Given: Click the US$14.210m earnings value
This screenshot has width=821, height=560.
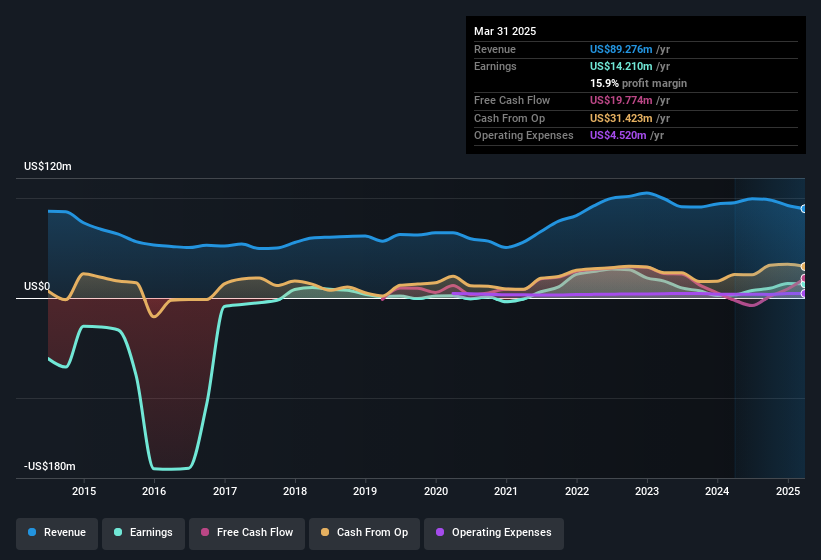Looking at the screenshot, I should 621,66.
